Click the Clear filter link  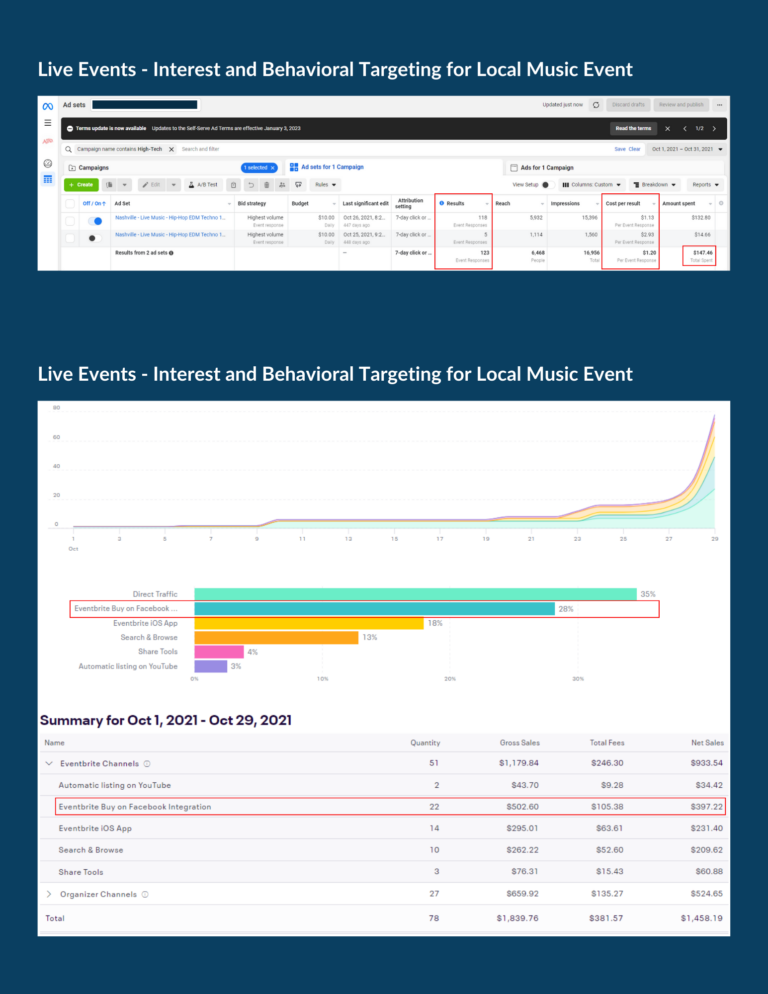634,150
